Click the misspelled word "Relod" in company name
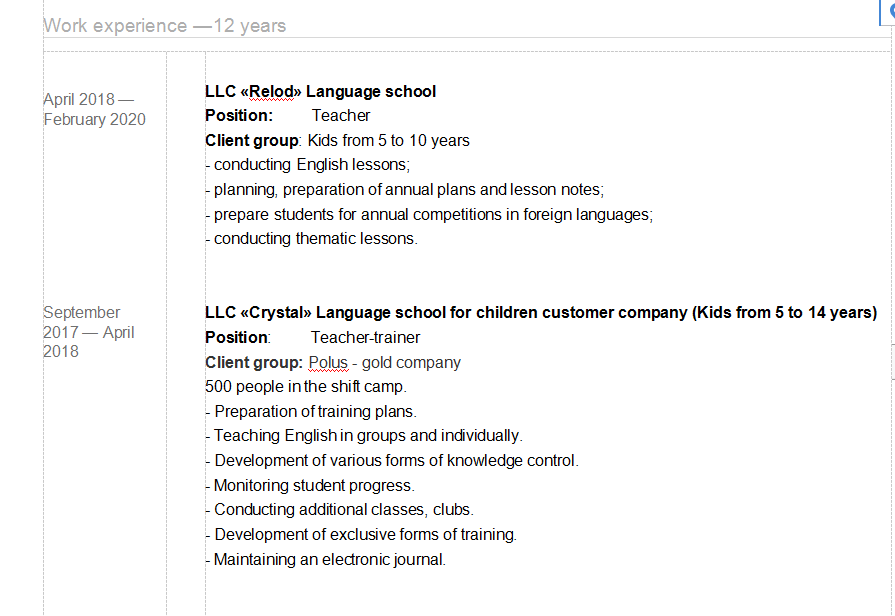Viewport: 895px width, 616px height. 270,92
